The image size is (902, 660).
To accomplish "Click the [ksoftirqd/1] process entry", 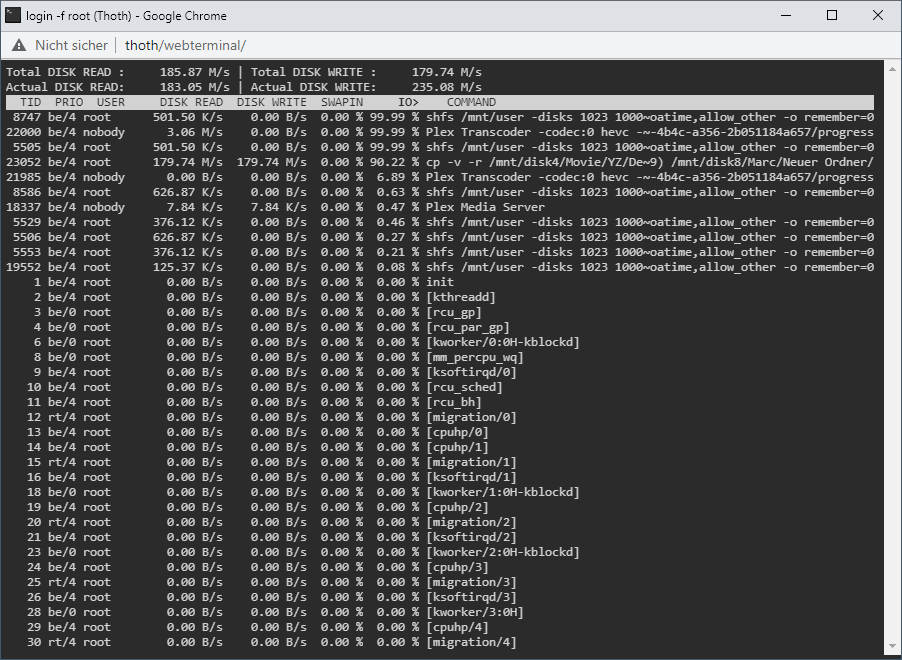I will (x=471, y=477).
